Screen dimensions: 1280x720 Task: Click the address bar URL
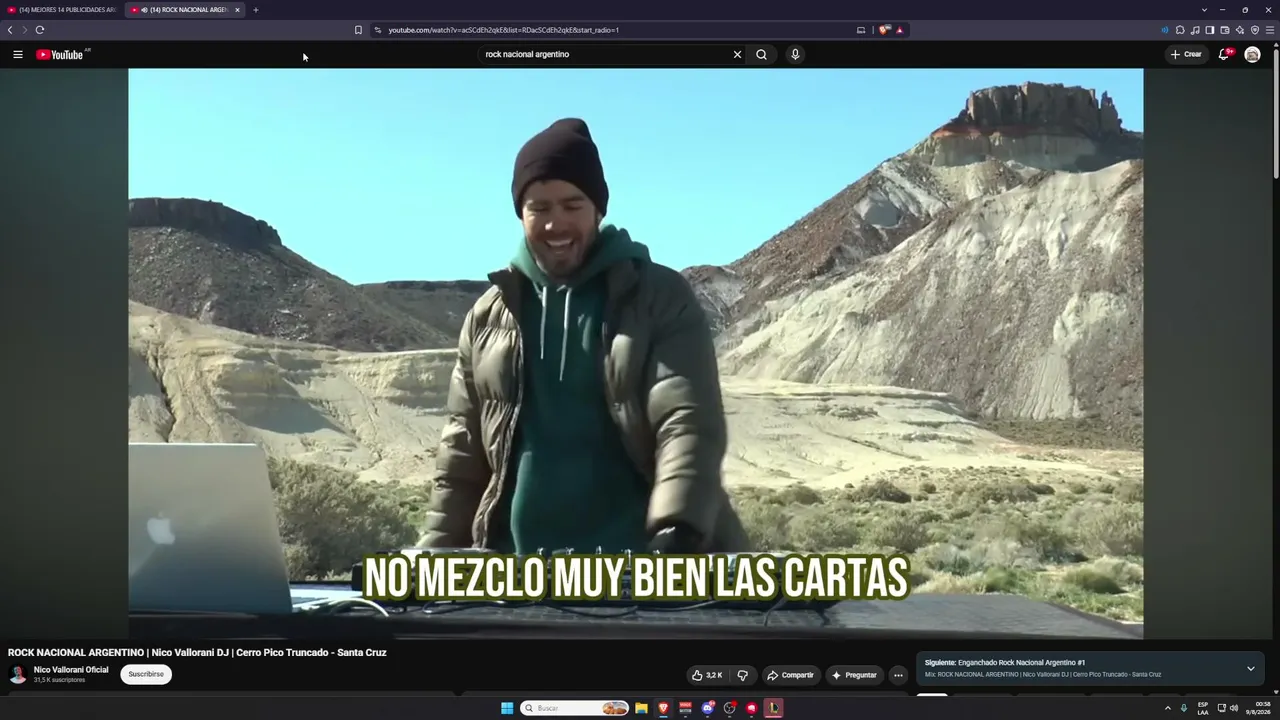coord(504,30)
